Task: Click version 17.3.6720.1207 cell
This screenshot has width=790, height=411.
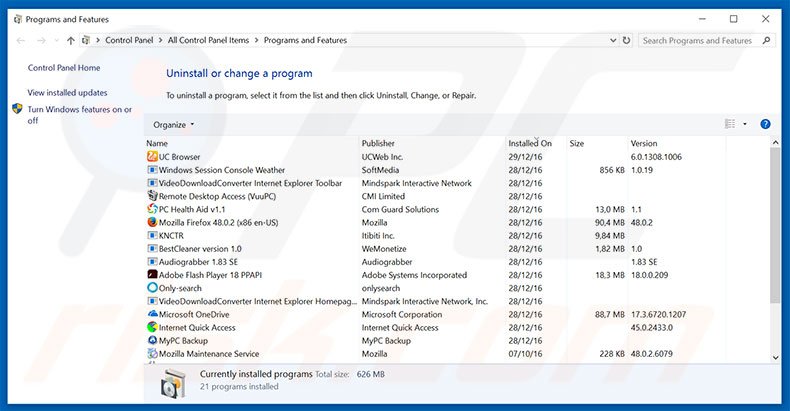Action: point(658,314)
